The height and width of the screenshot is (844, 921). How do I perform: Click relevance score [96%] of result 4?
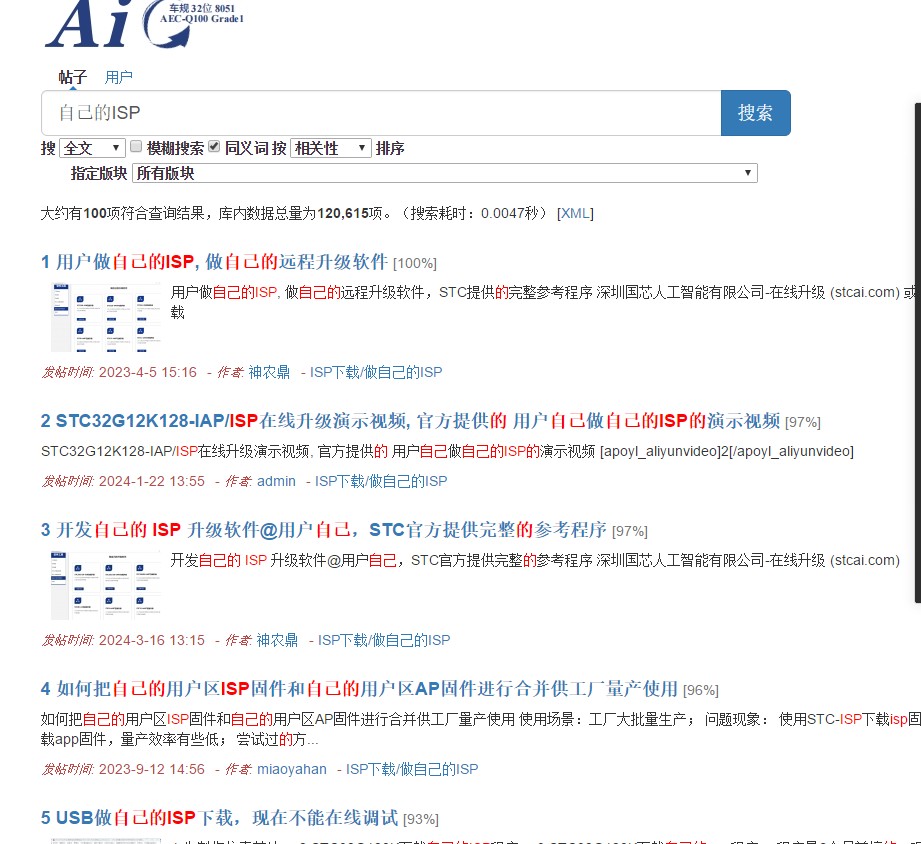tap(701, 690)
